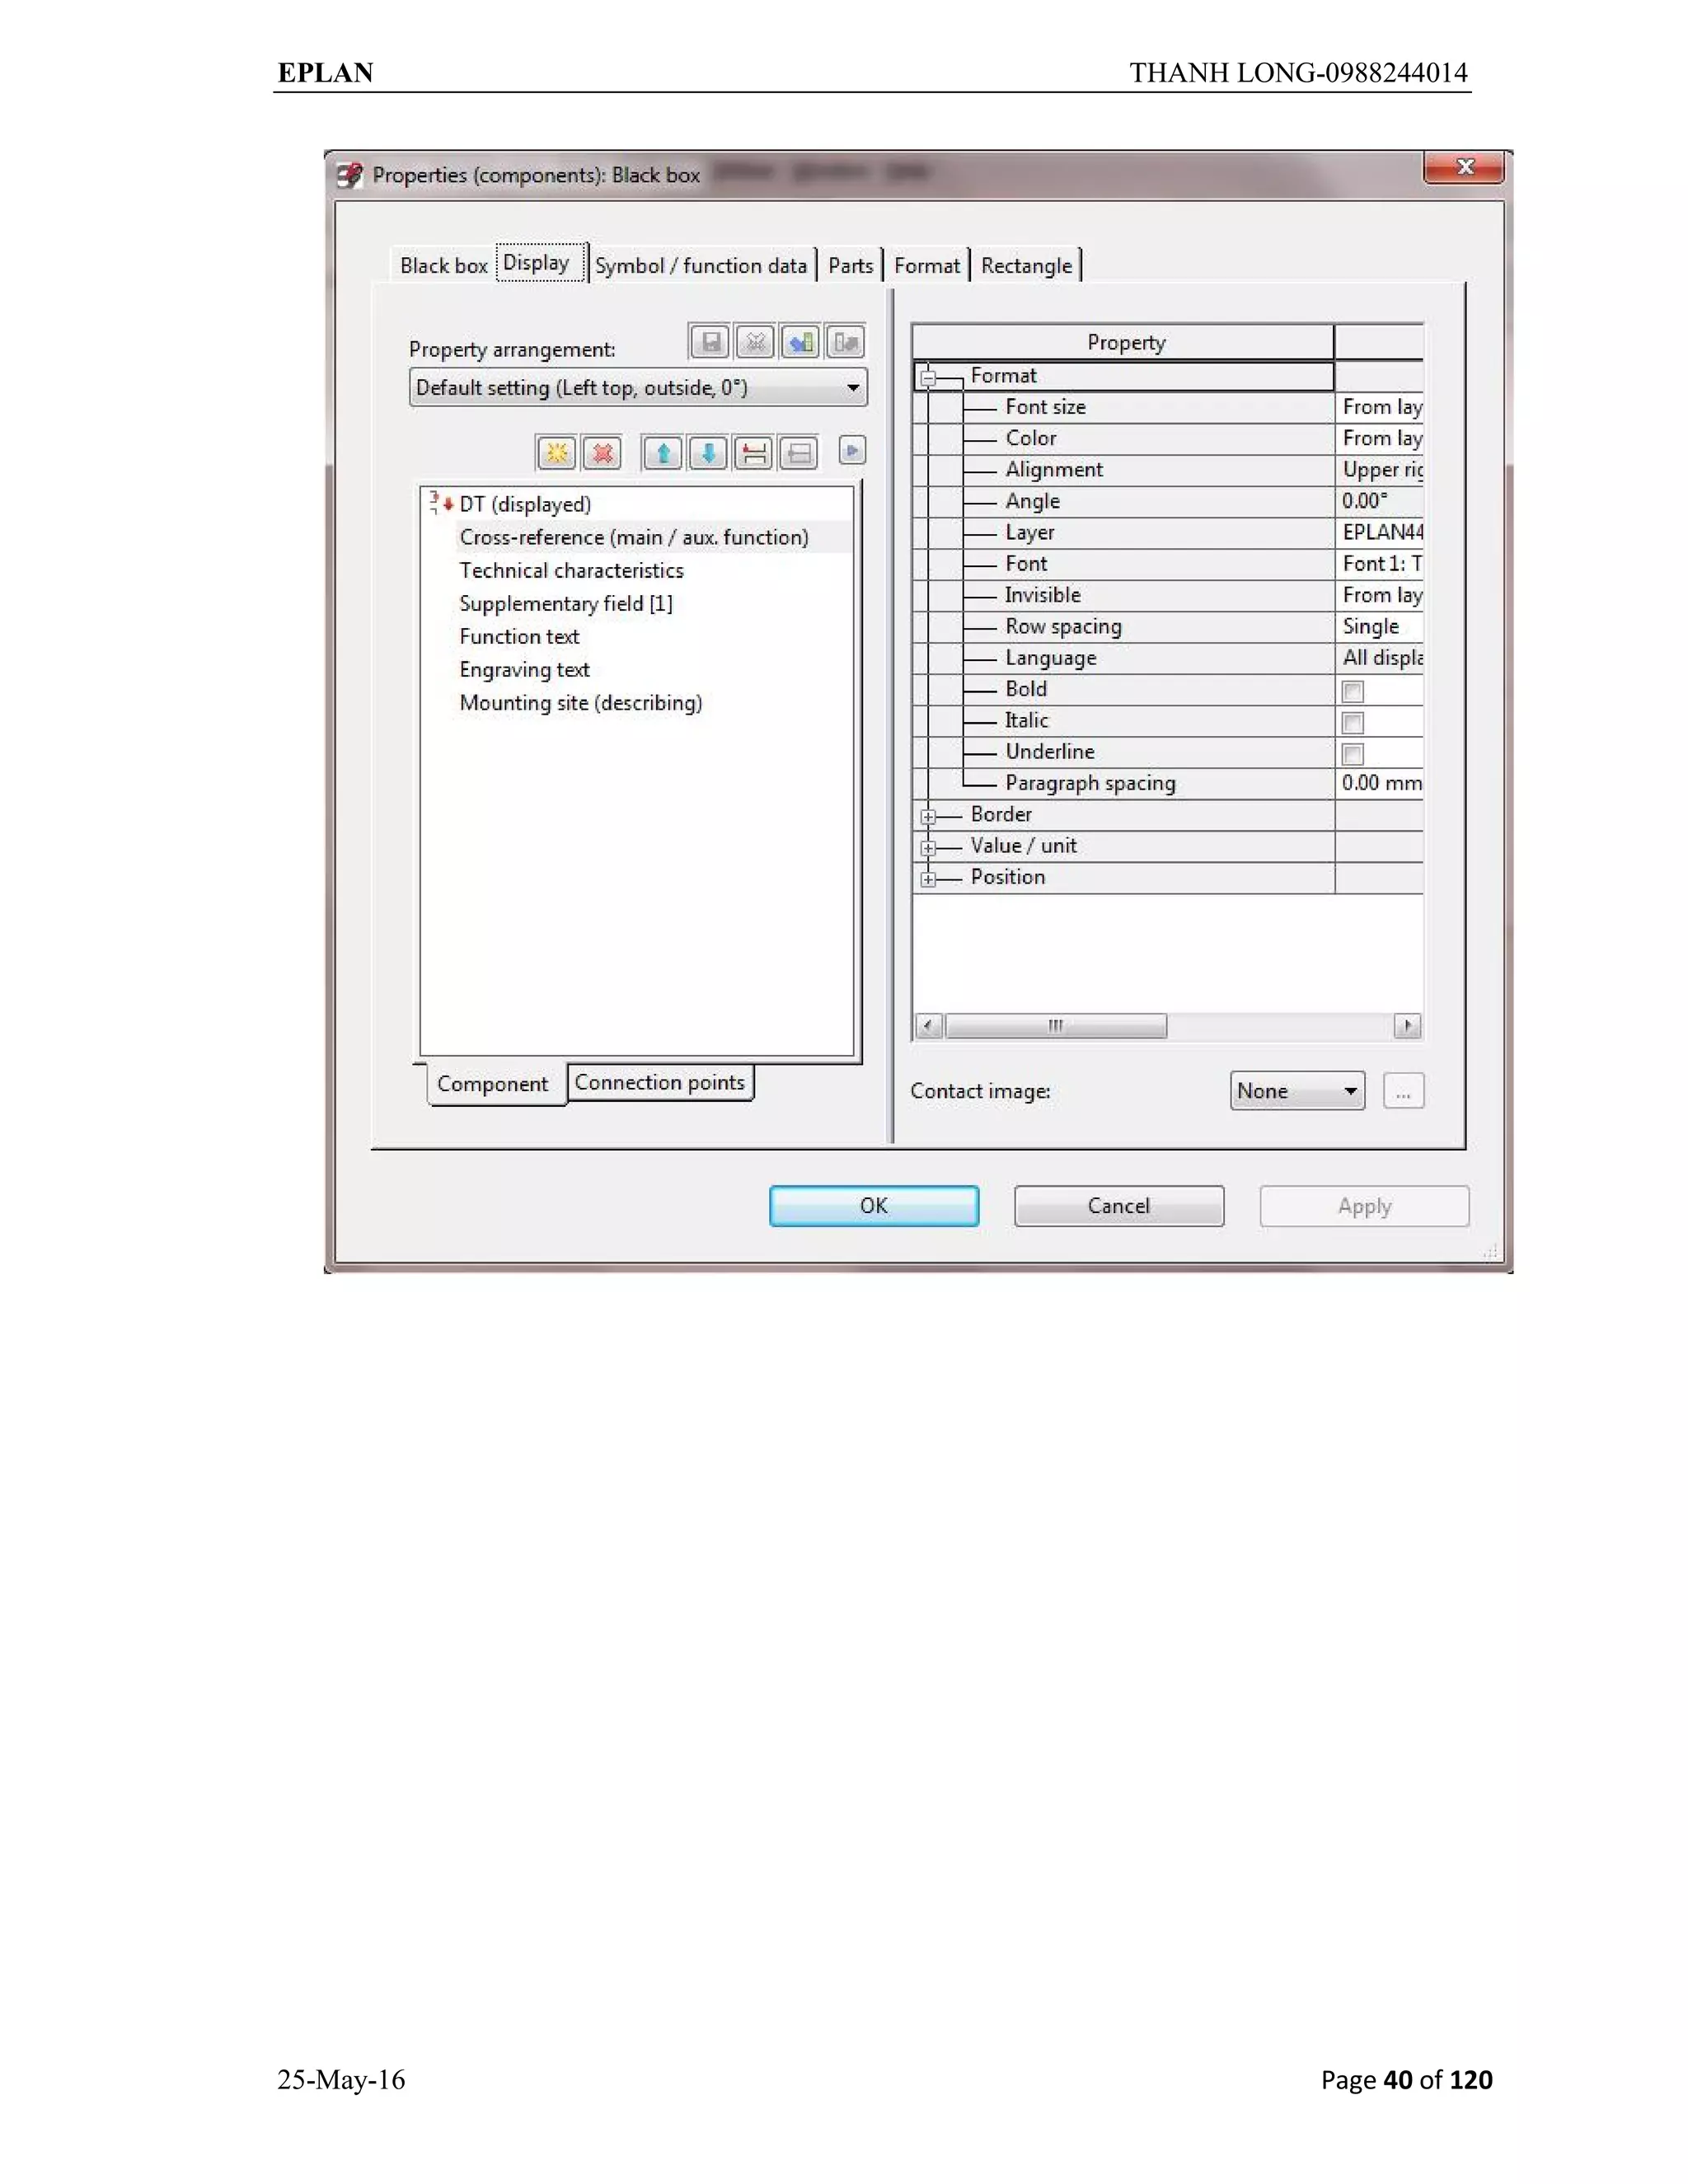Click the blue and green Import arrangement icon
The image size is (1688, 2184).
(800, 343)
